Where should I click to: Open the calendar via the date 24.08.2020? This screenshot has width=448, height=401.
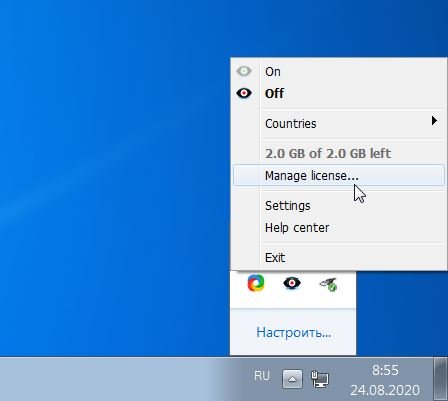pyautogui.click(x=385, y=390)
